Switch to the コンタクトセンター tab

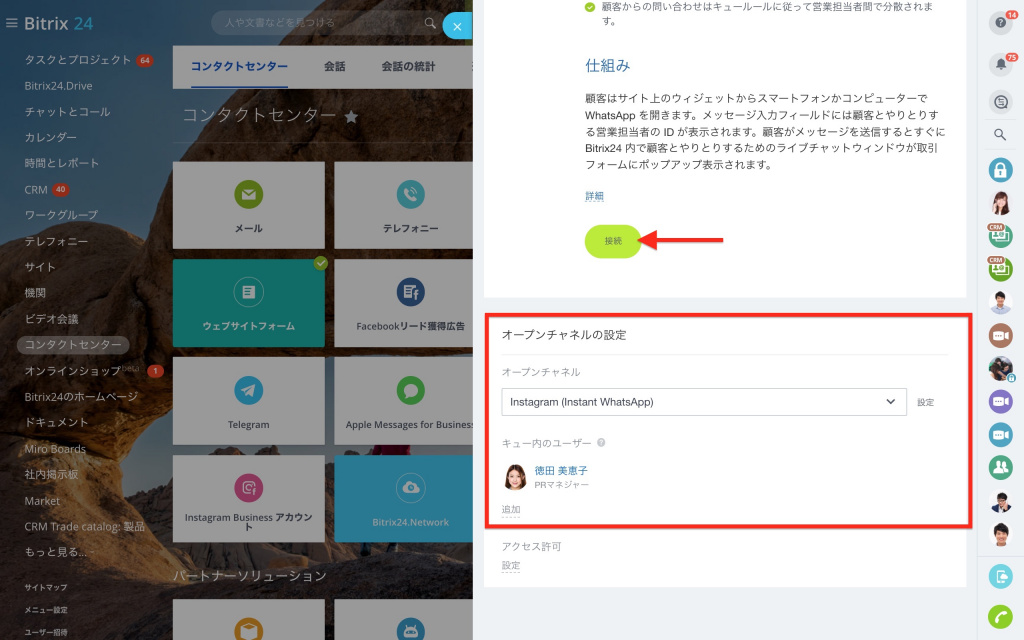pos(239,66)
